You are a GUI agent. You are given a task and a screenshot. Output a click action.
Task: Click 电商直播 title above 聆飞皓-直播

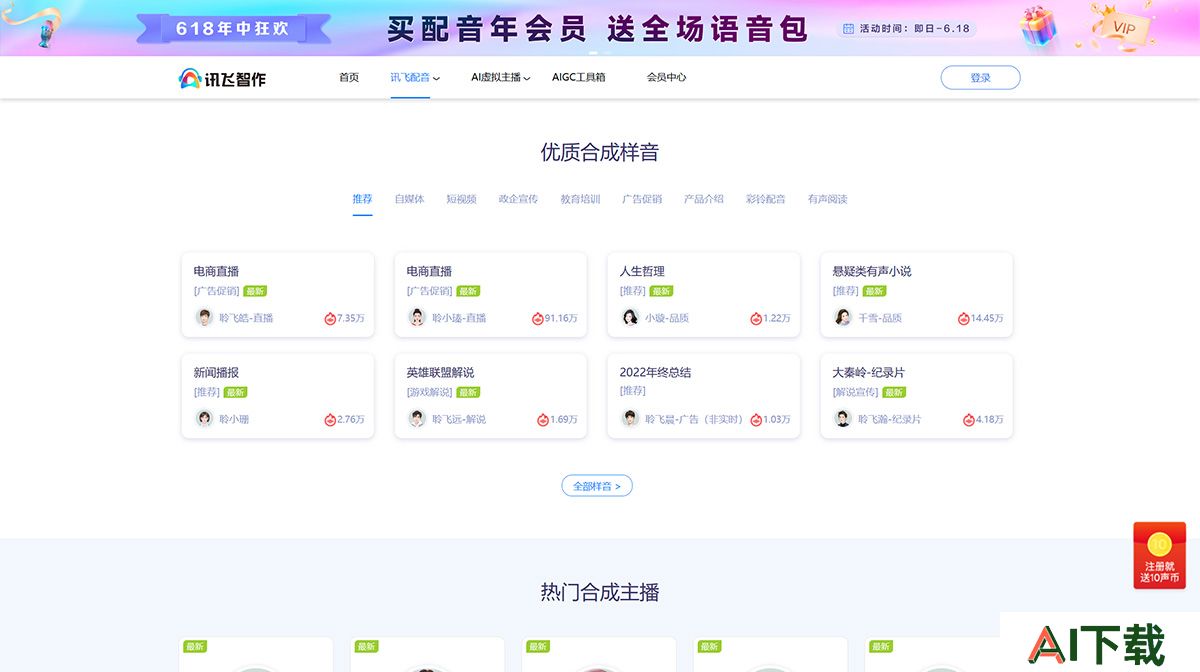coord(216,271)
